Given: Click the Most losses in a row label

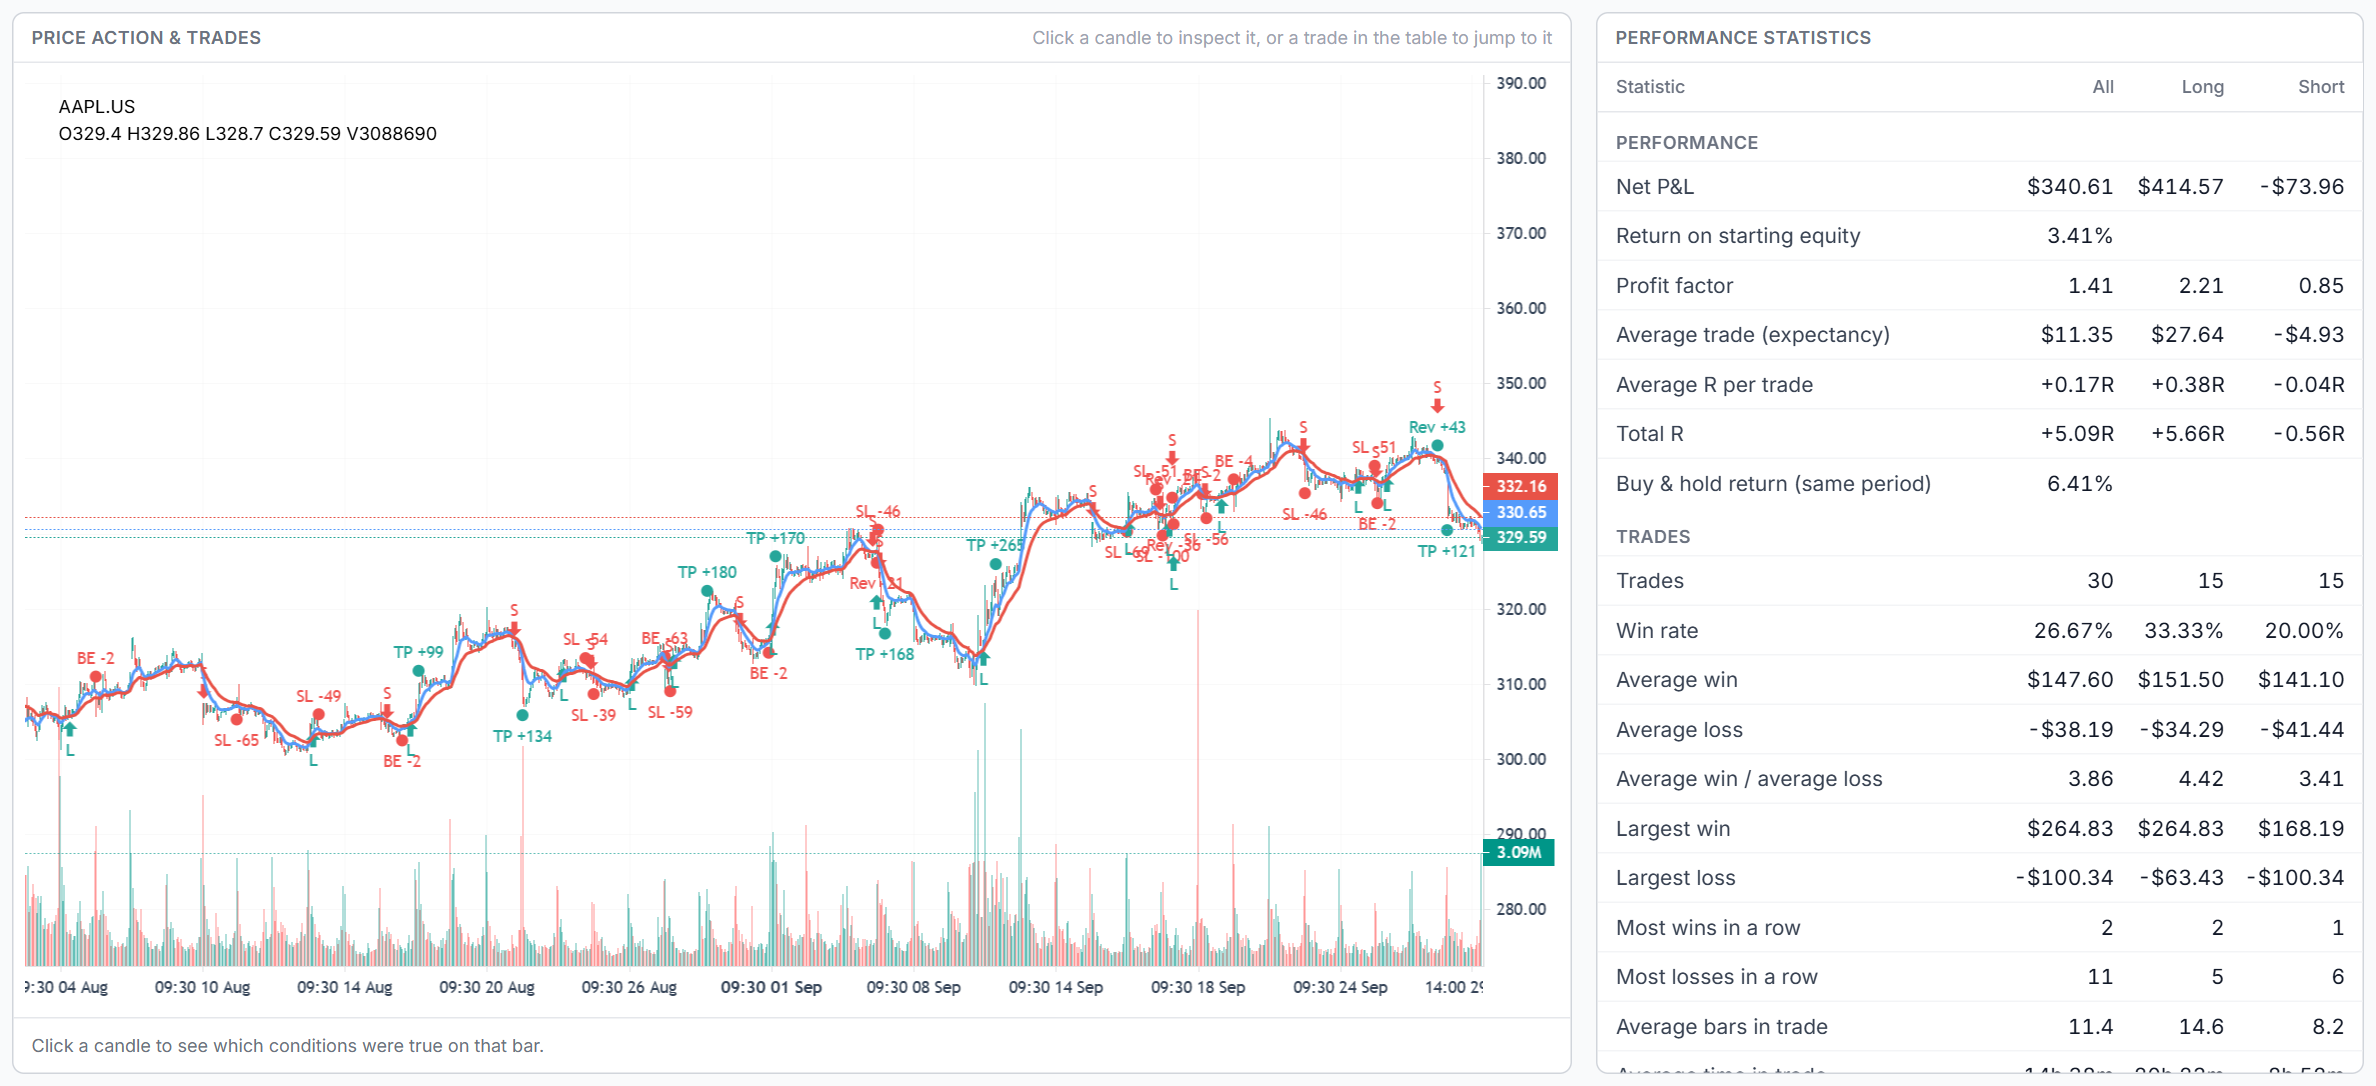Looking at the screenshot, I should pyautogui.click(x=1716, y=977).
